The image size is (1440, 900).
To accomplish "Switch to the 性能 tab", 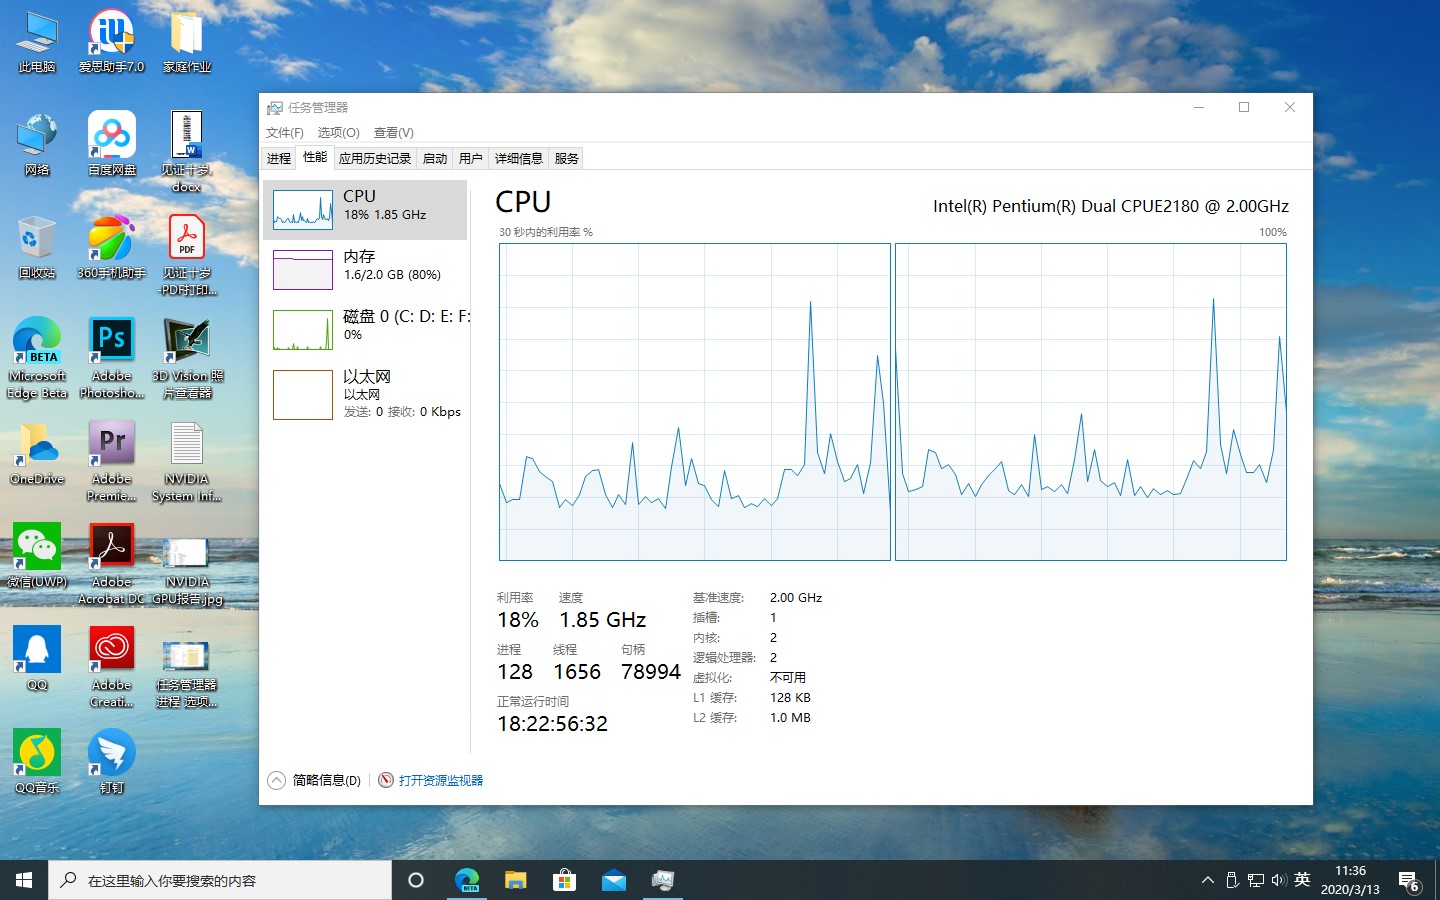I will (x=315, y=157).
